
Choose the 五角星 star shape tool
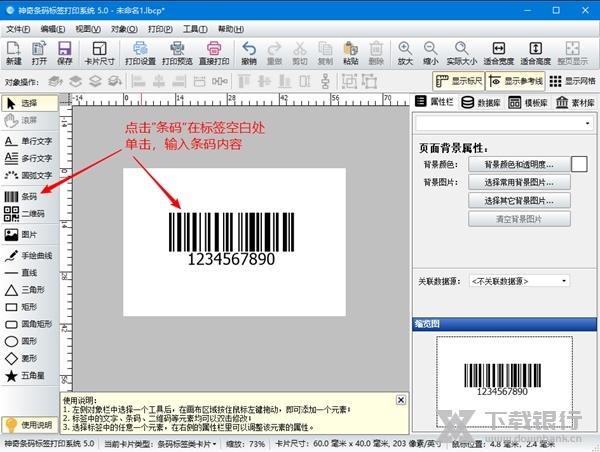30,376
